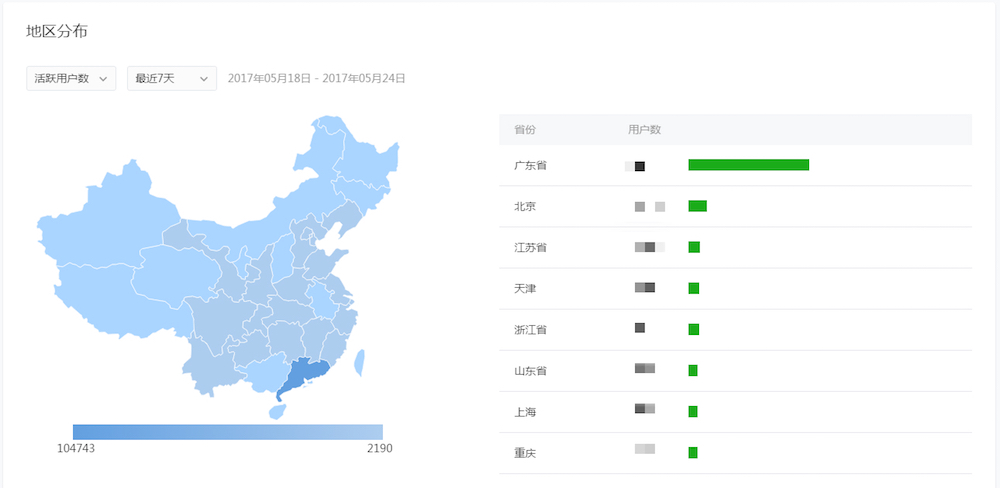The height and width of the screenshot is (488, 1000).
Task: Select the 上海 table row label
Action: (x=525, y=412)
